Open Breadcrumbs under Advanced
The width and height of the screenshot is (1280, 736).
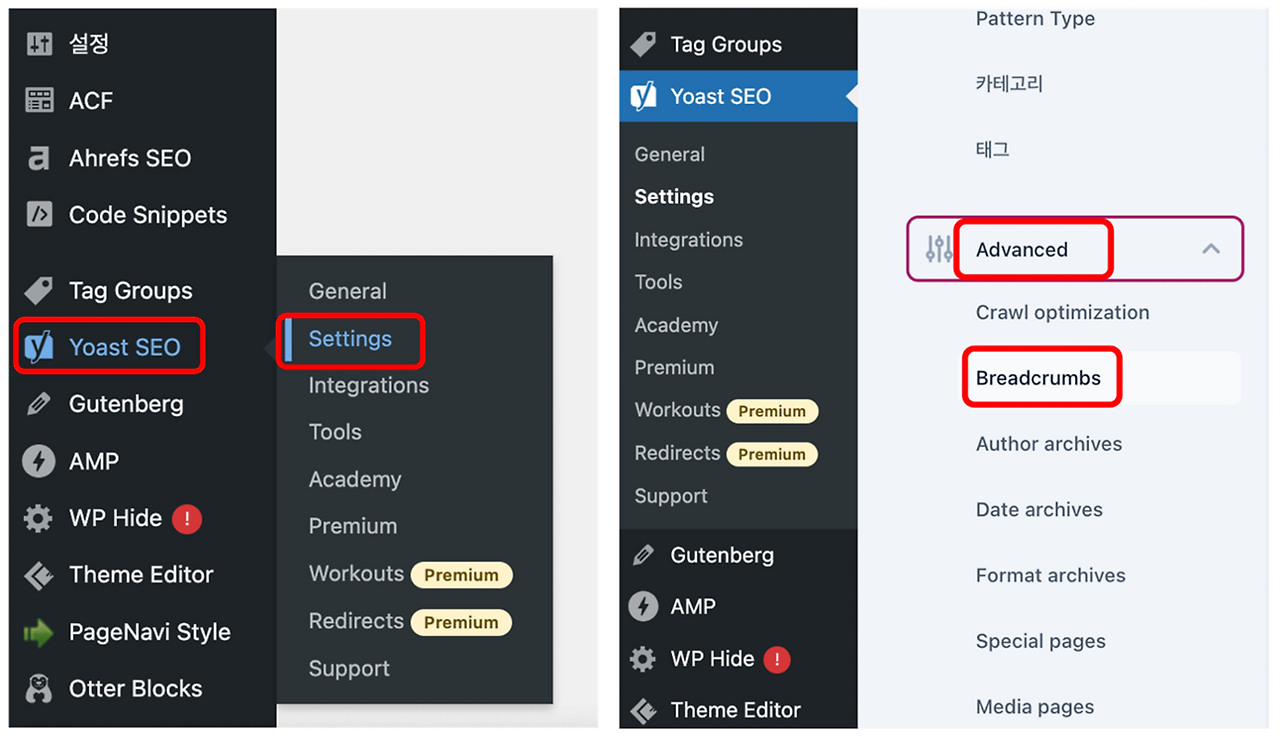click(x=1038, y=378)
